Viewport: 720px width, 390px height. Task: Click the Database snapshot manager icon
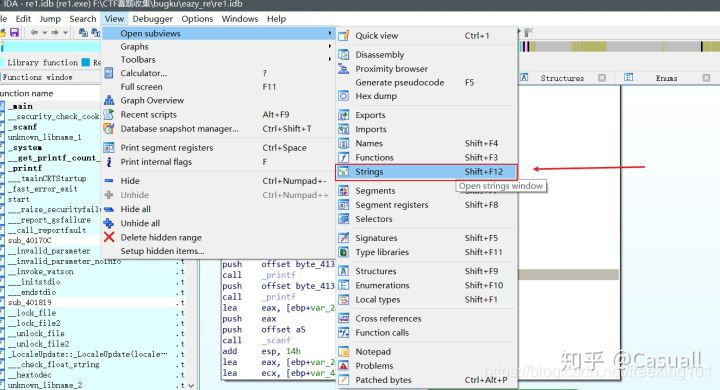coord(109,129)
